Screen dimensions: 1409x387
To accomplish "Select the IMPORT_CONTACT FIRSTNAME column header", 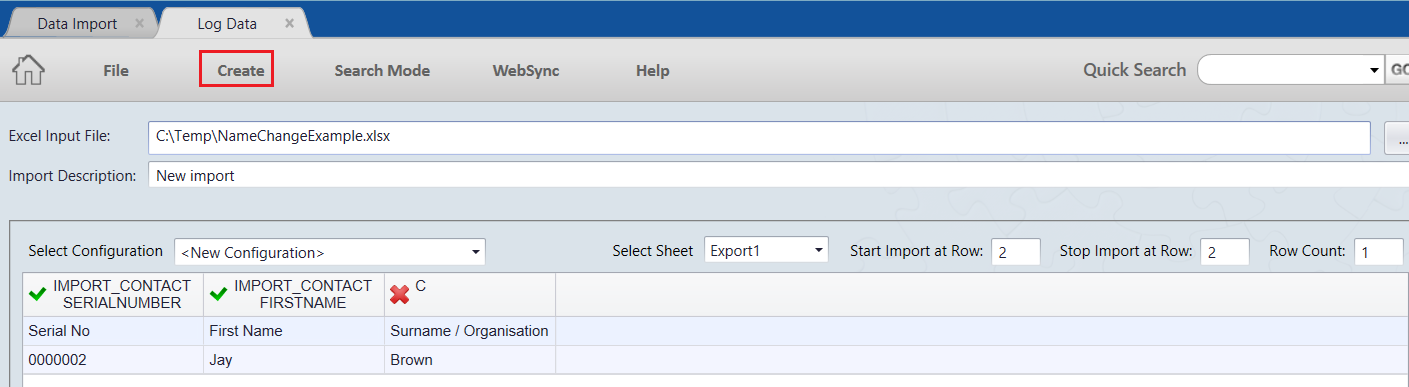I will tap(294, 294).
